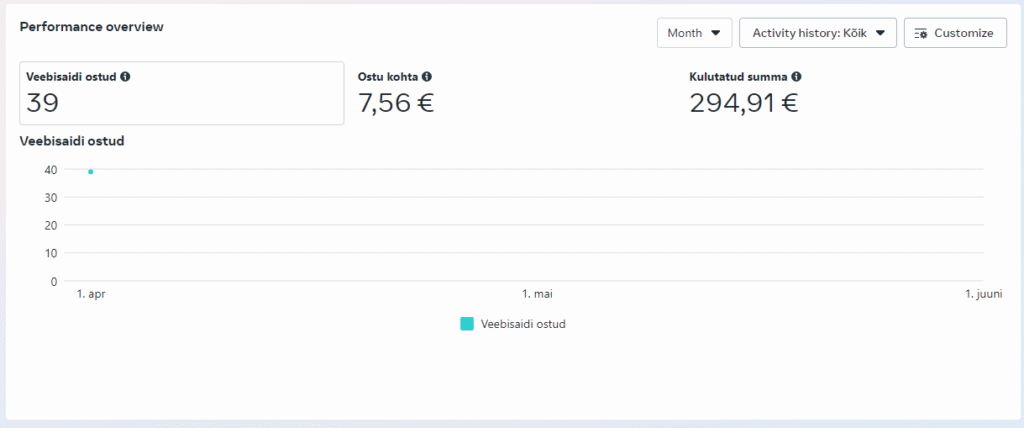Screen dimensions: 1024x428
Task: Click the 1. juuni axis label
Action: pos(983,295)
